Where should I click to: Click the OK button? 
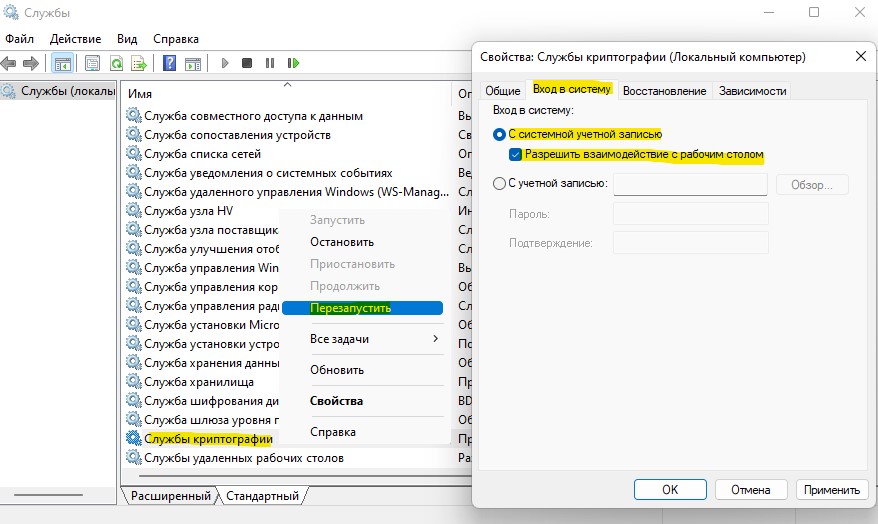pyautogui.click(x=670, y=489)
